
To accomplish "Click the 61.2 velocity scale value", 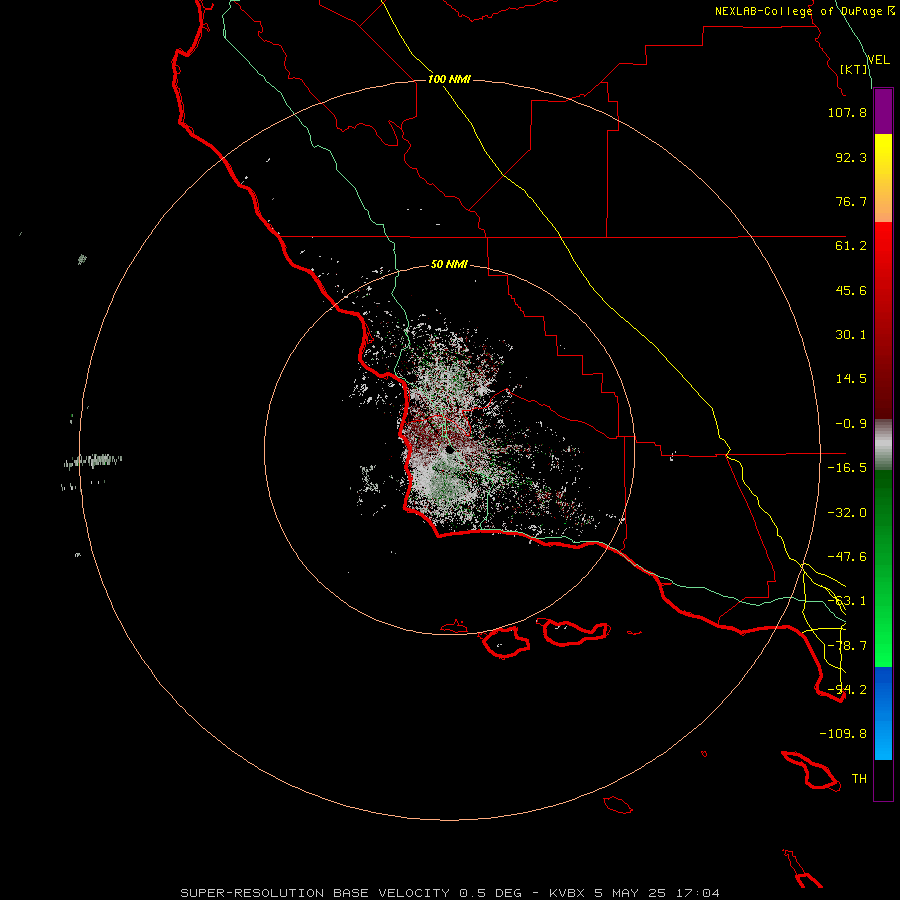I will pyautogui.click(x=851, y=246).
